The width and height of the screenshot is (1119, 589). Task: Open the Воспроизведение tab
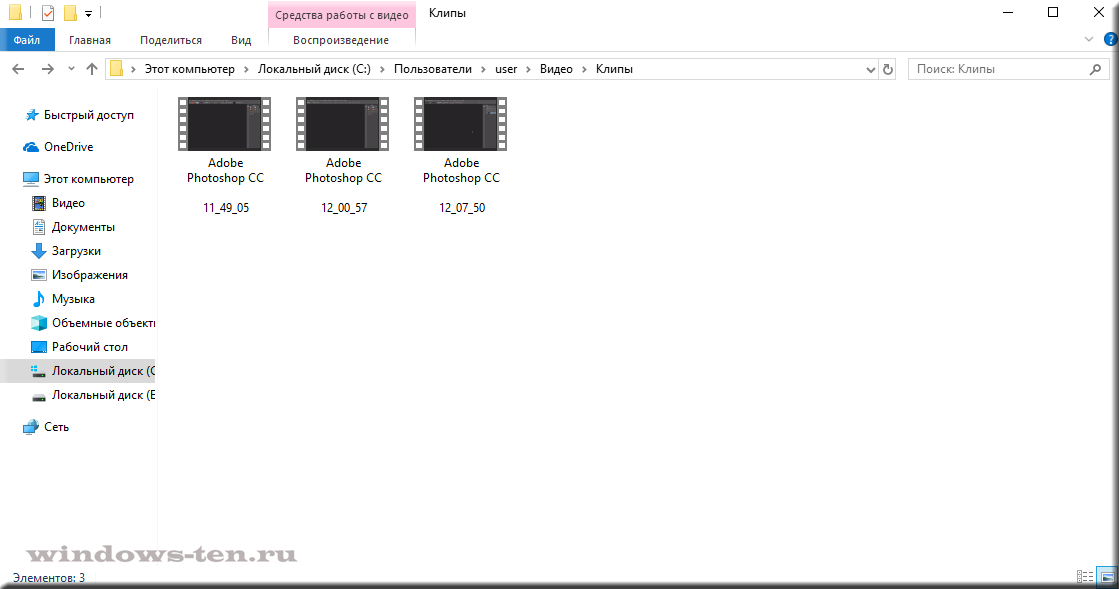(x=342, y=40)
